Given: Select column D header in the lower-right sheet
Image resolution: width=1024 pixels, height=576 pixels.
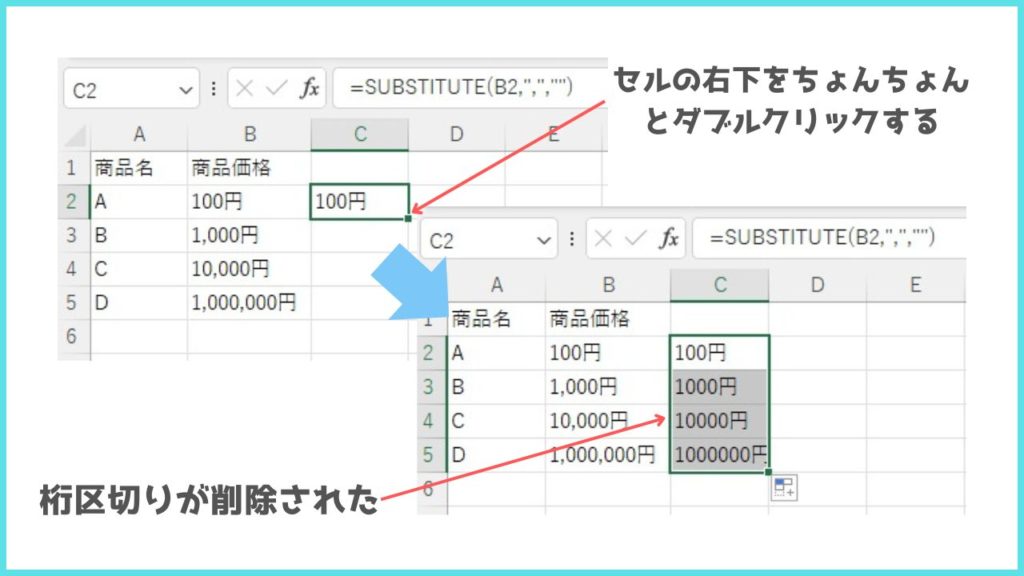Looking at the screenshot, I should (817, 286).
